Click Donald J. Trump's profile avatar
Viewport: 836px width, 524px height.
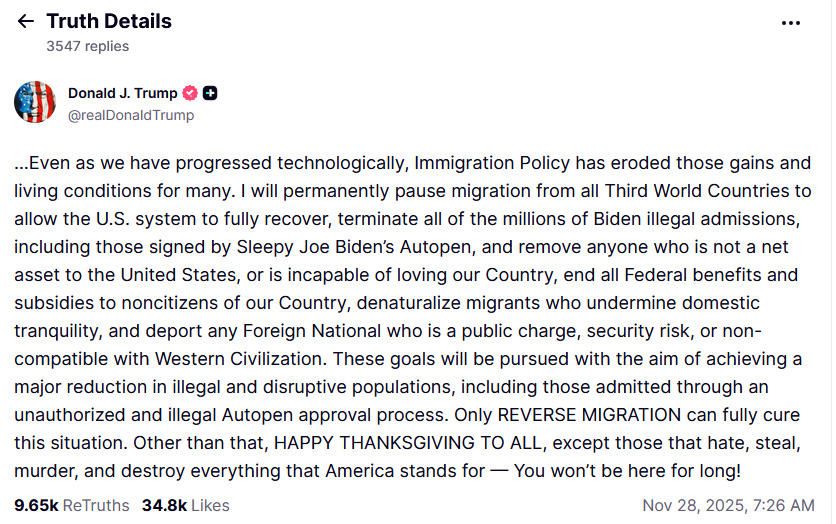(35, 102)
